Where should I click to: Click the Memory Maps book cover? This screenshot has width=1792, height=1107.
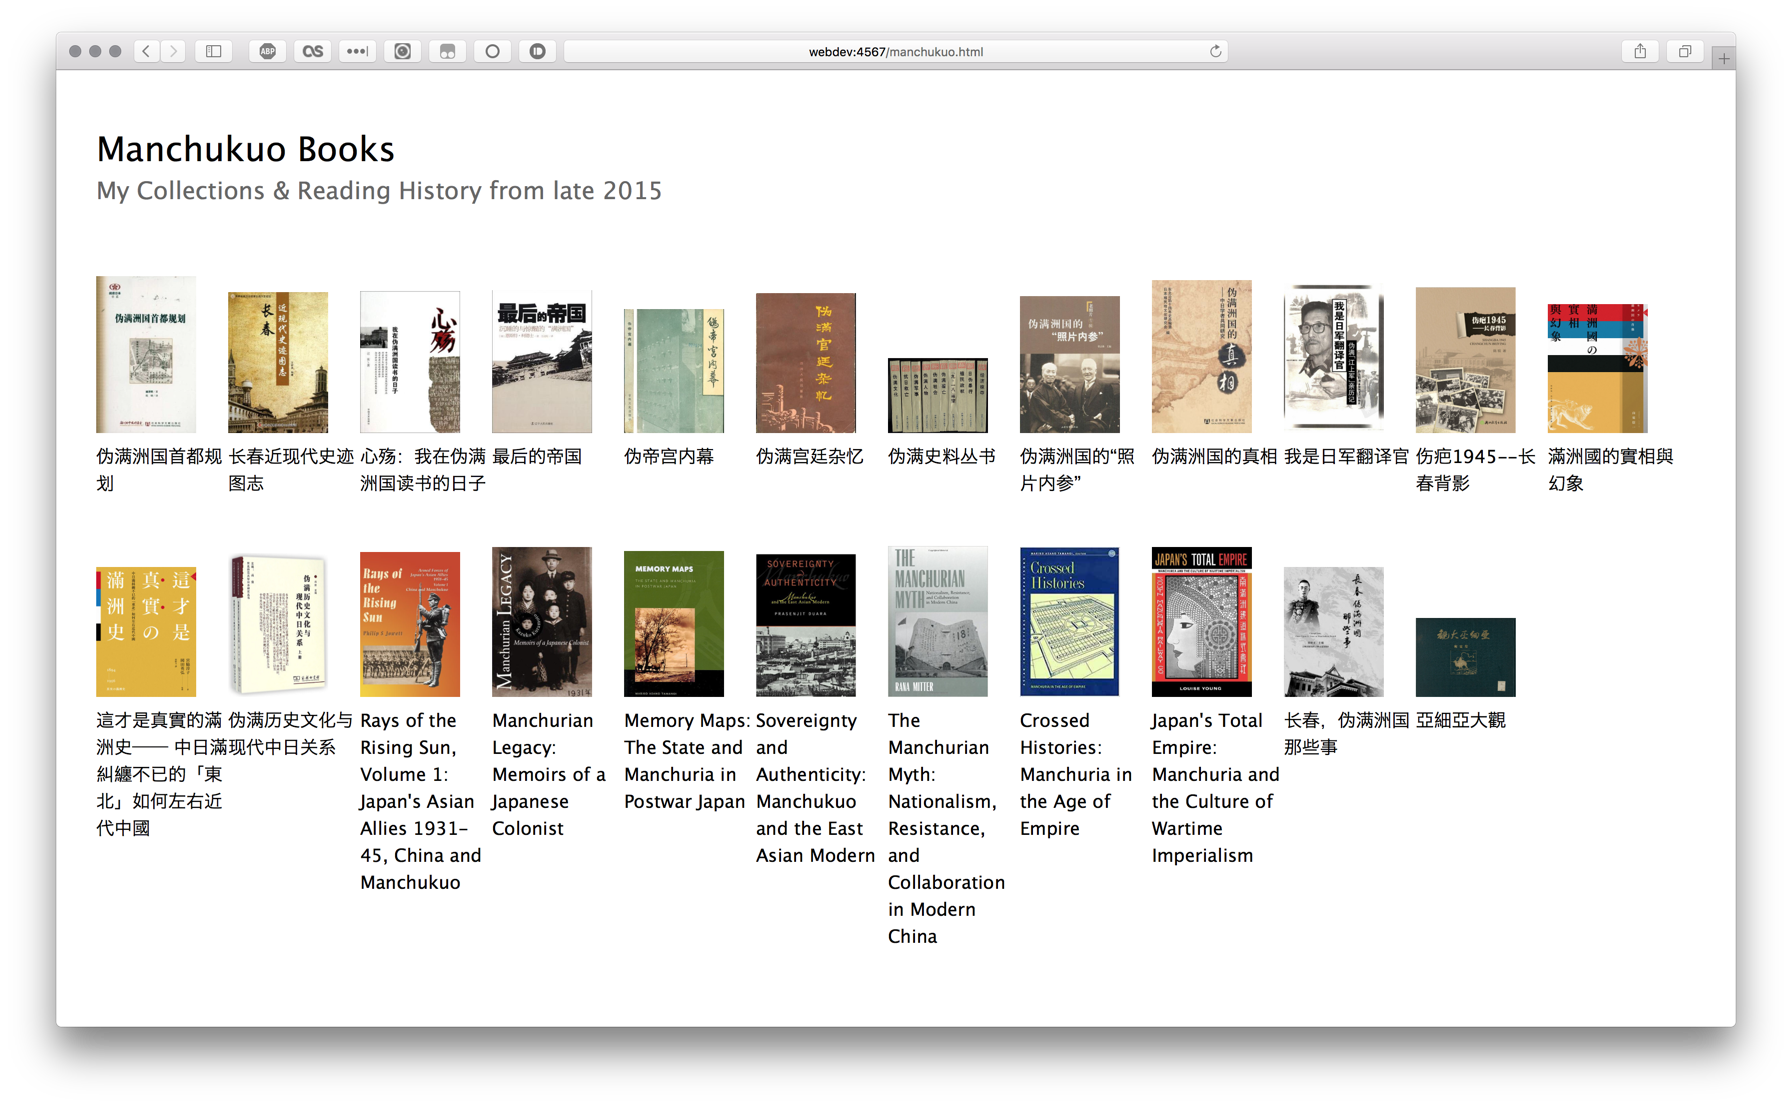coord(673,622)
